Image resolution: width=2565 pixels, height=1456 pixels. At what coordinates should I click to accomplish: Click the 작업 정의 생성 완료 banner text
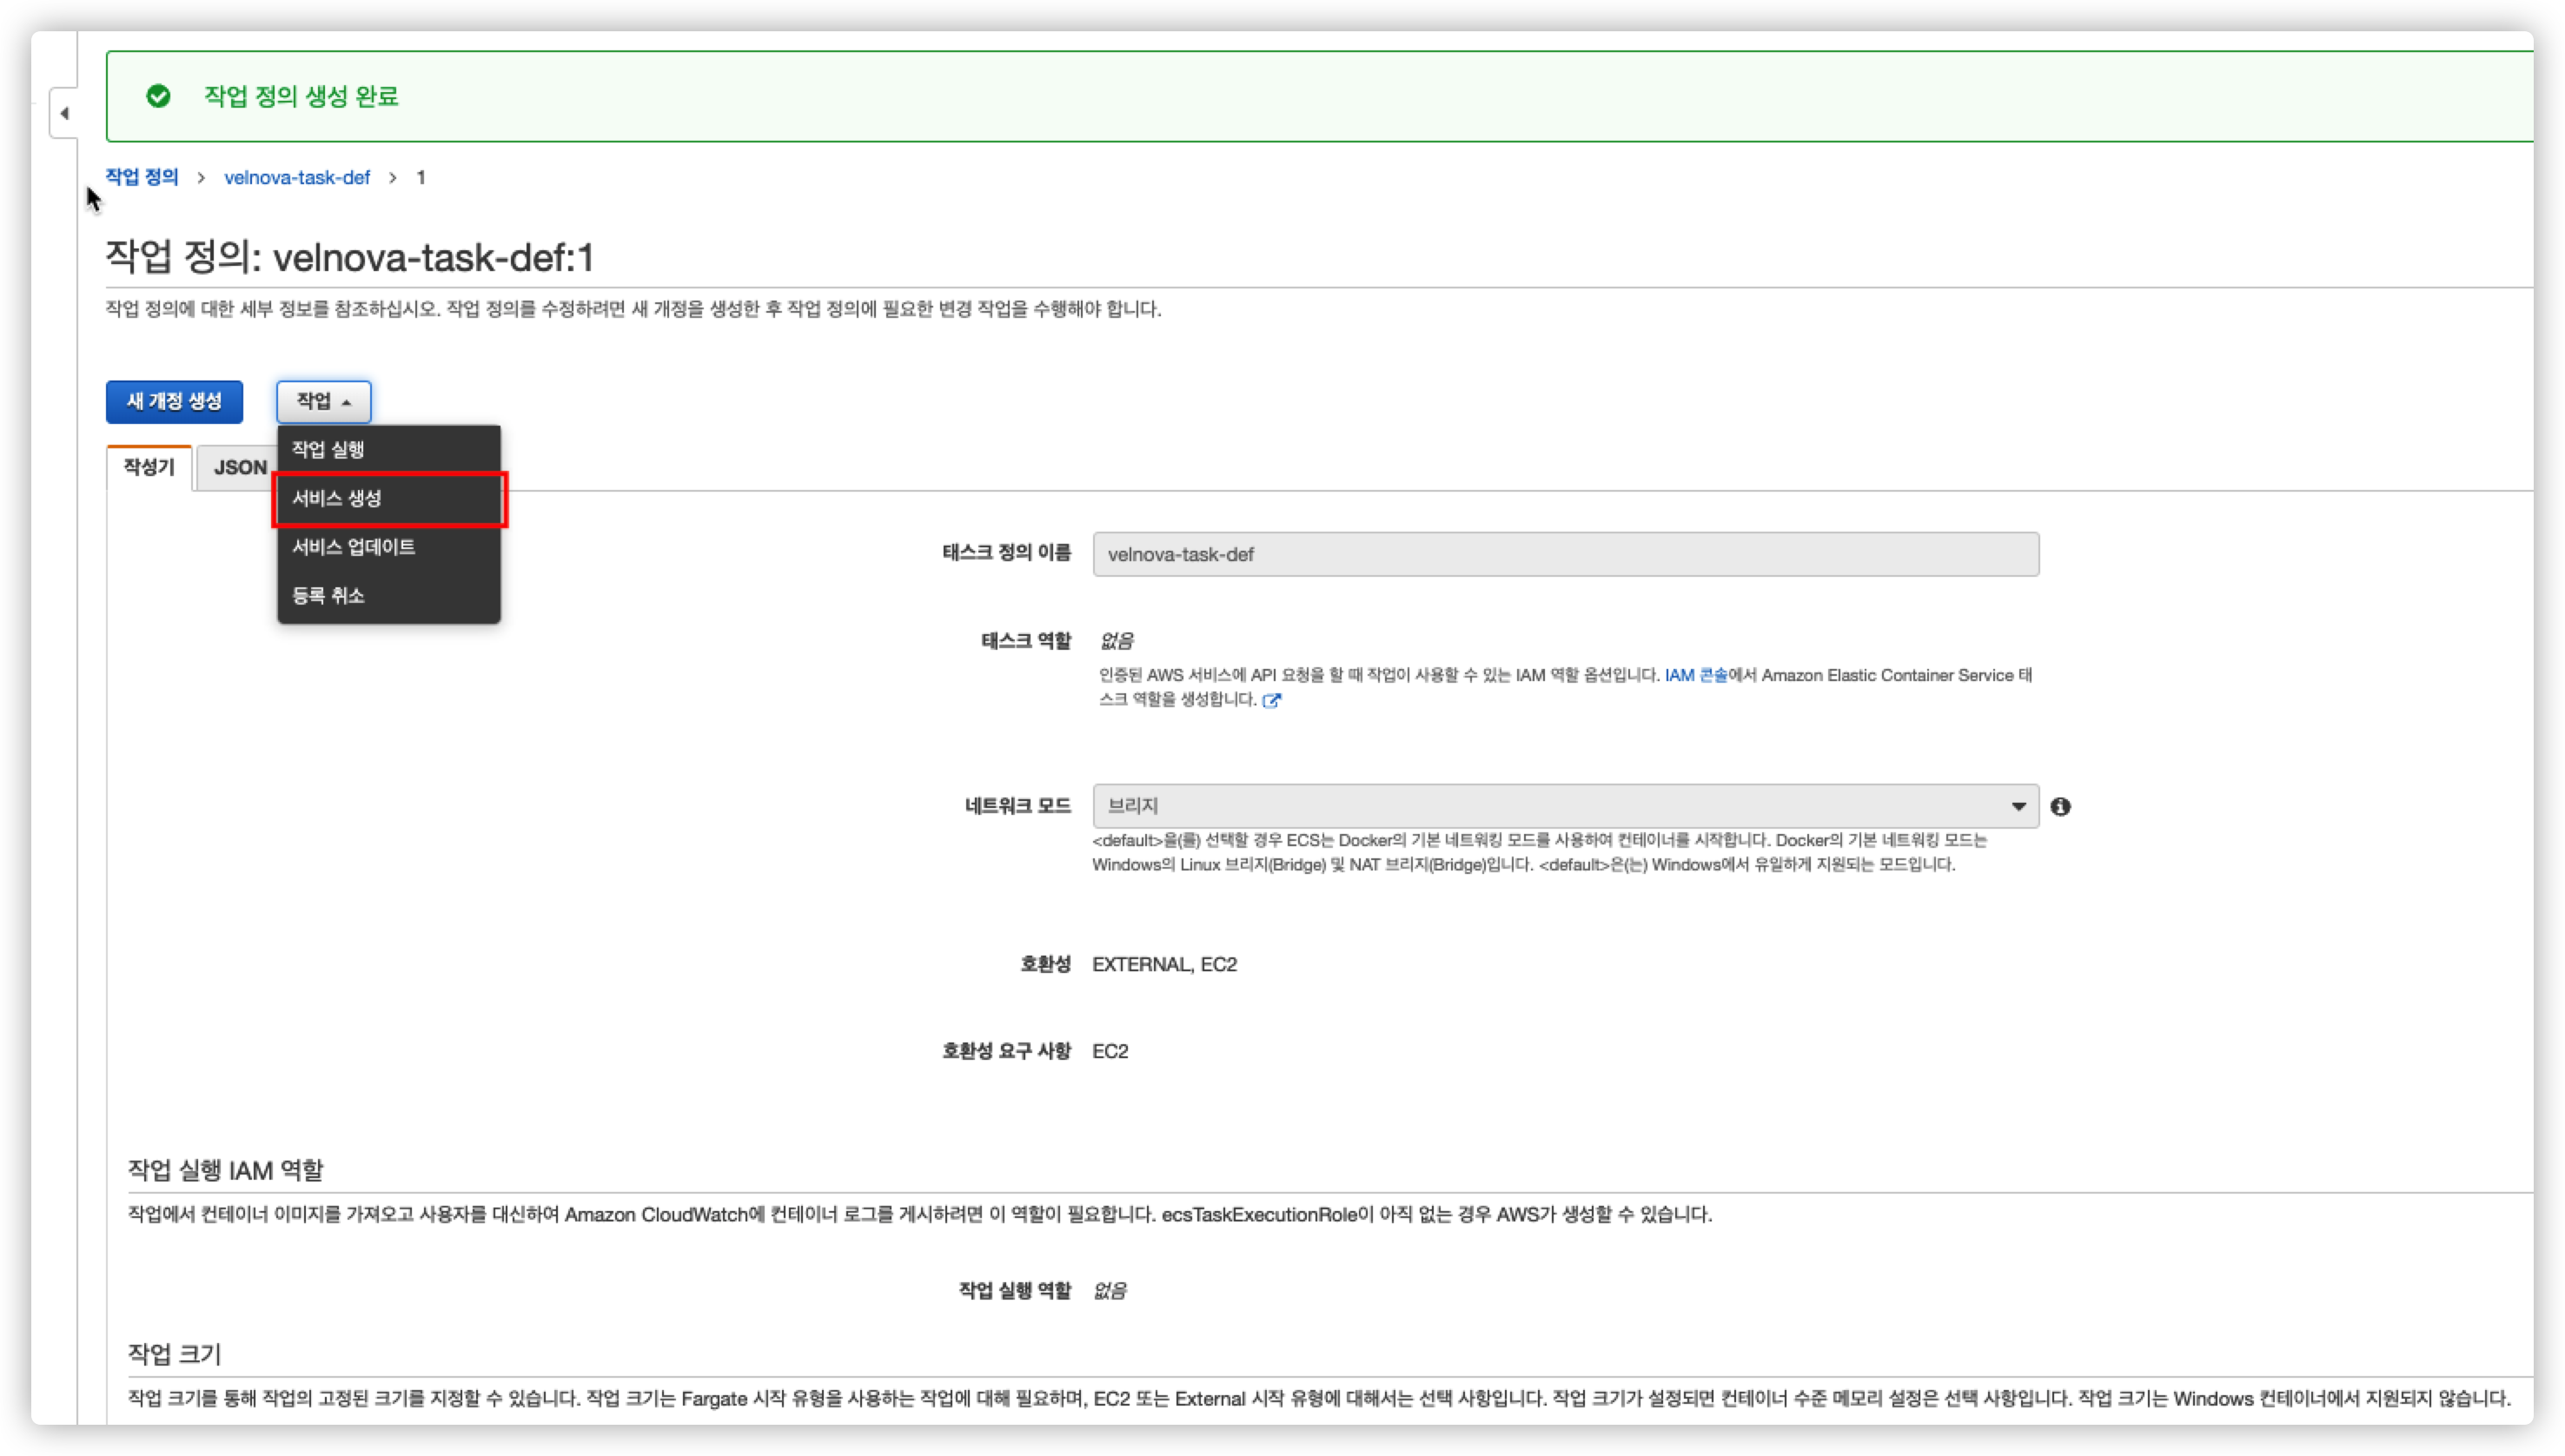(301, 96)
